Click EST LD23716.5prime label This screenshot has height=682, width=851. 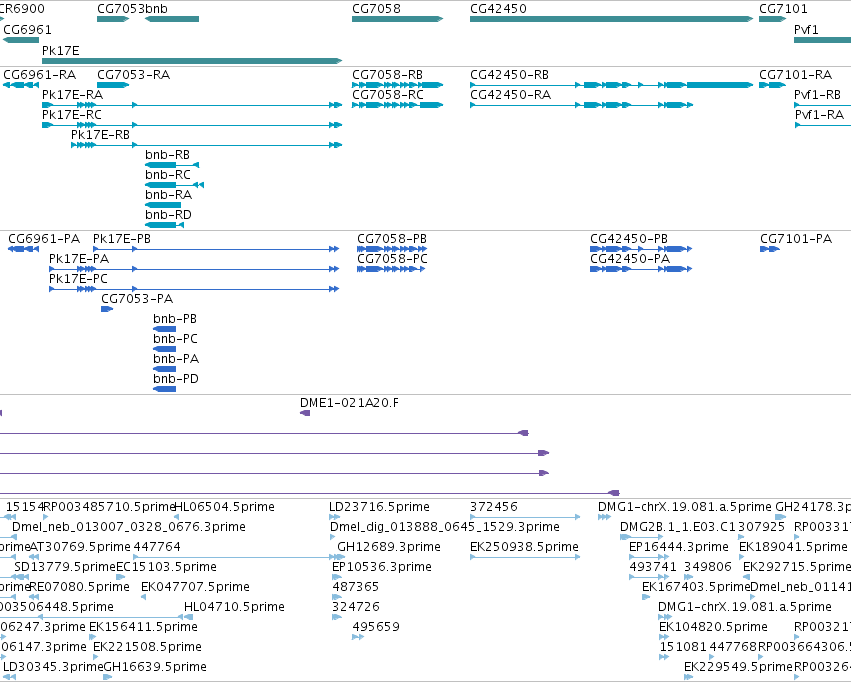[x=379, y=507]
